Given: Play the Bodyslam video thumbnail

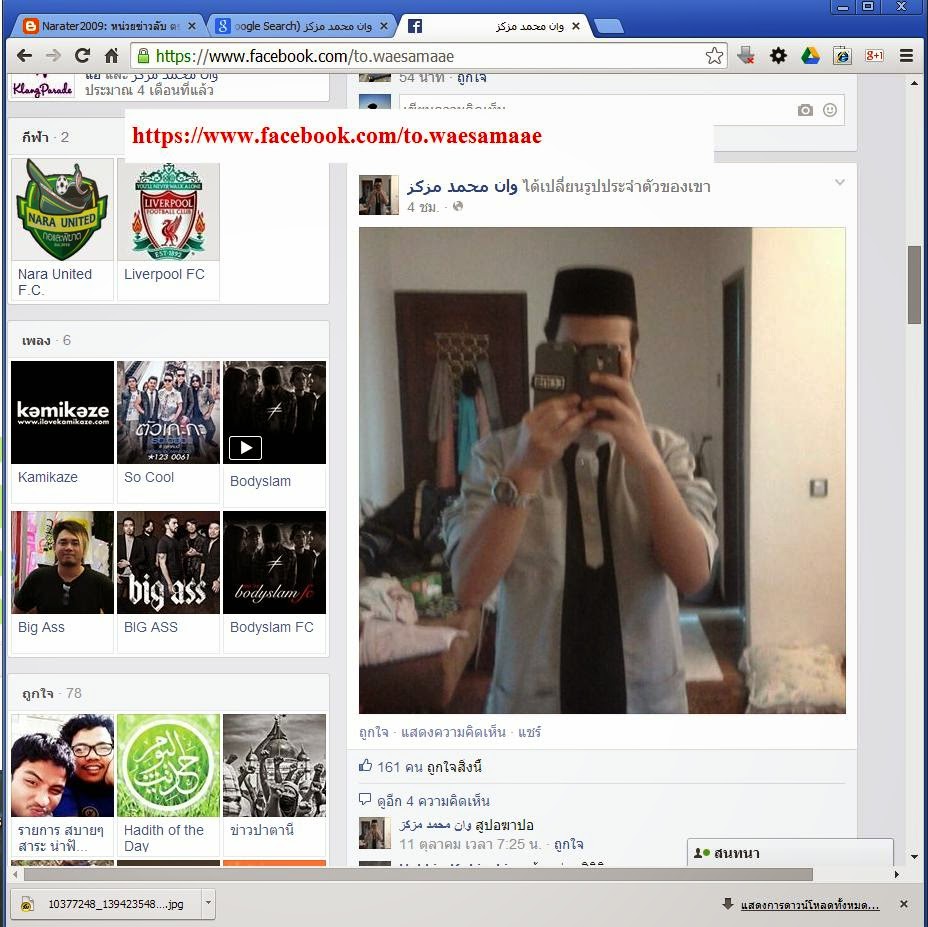Looking at the screenshot, I should pos(246,448).
